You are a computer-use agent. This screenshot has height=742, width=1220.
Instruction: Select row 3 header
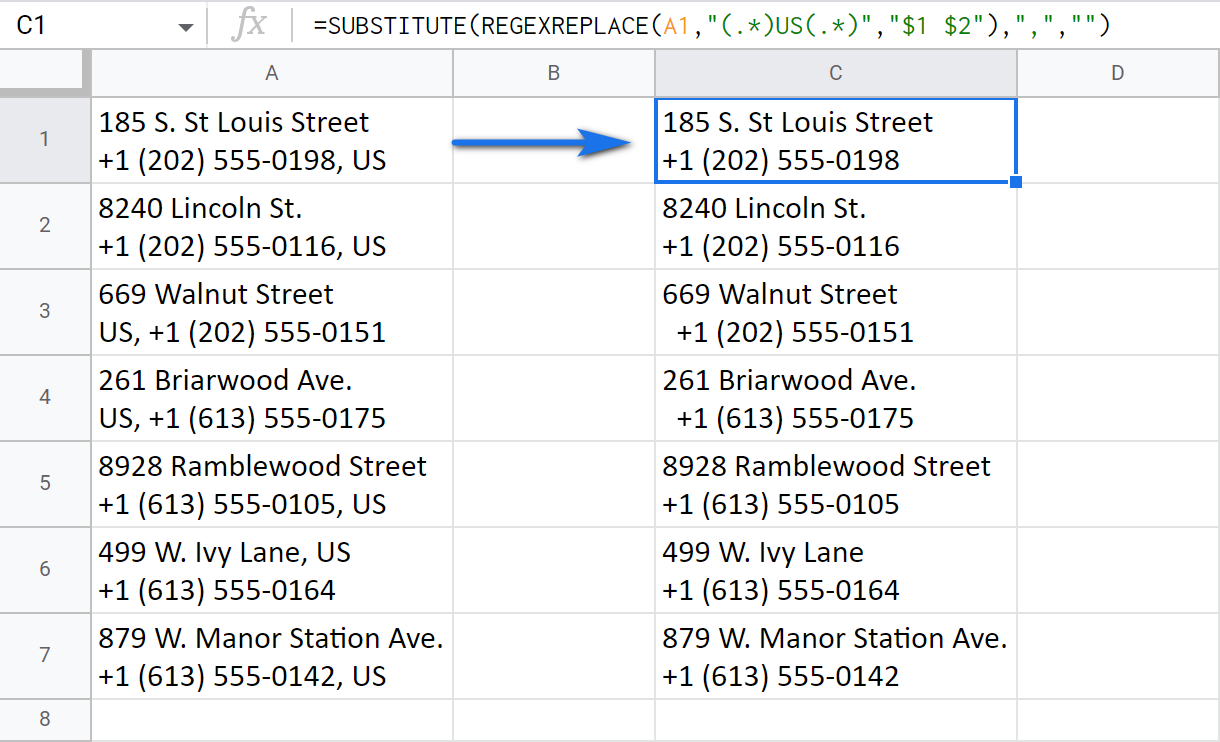[45, 312]
